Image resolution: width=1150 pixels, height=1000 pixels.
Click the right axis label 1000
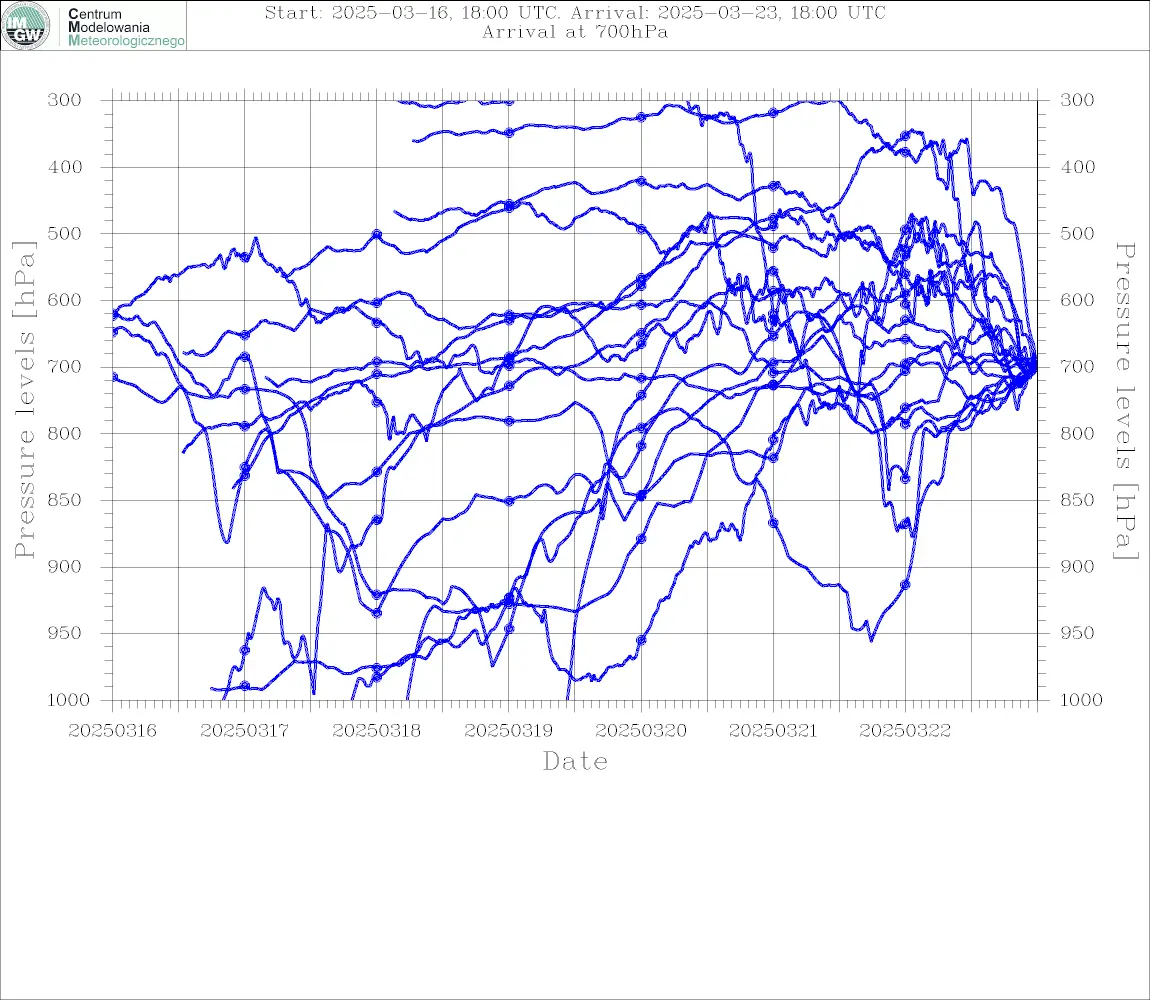click(x=1081, y=700)
